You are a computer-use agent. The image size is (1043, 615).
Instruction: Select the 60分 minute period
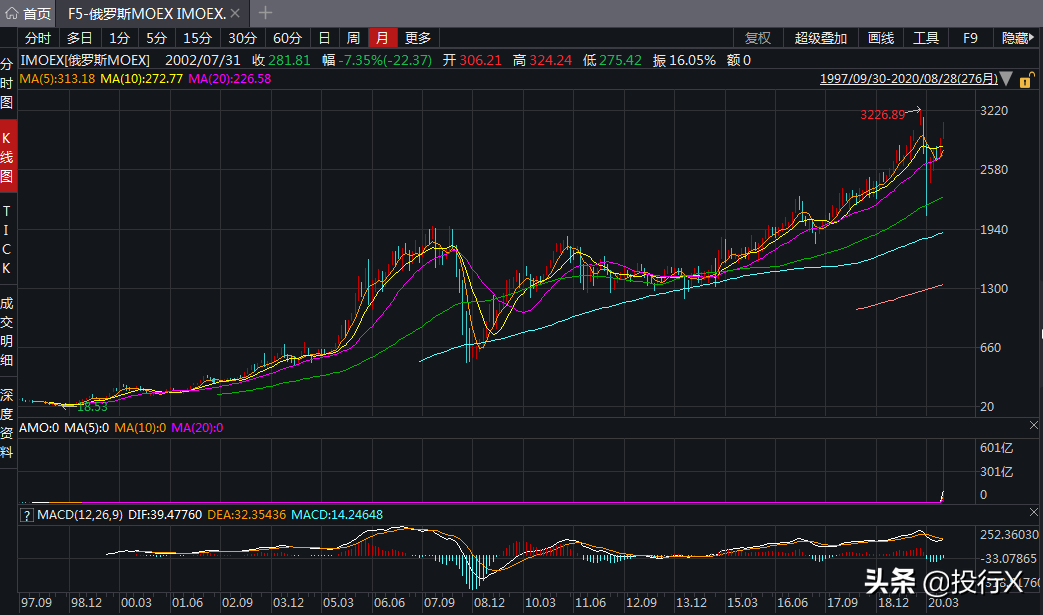pyautogui.click(x=287, y=38)
